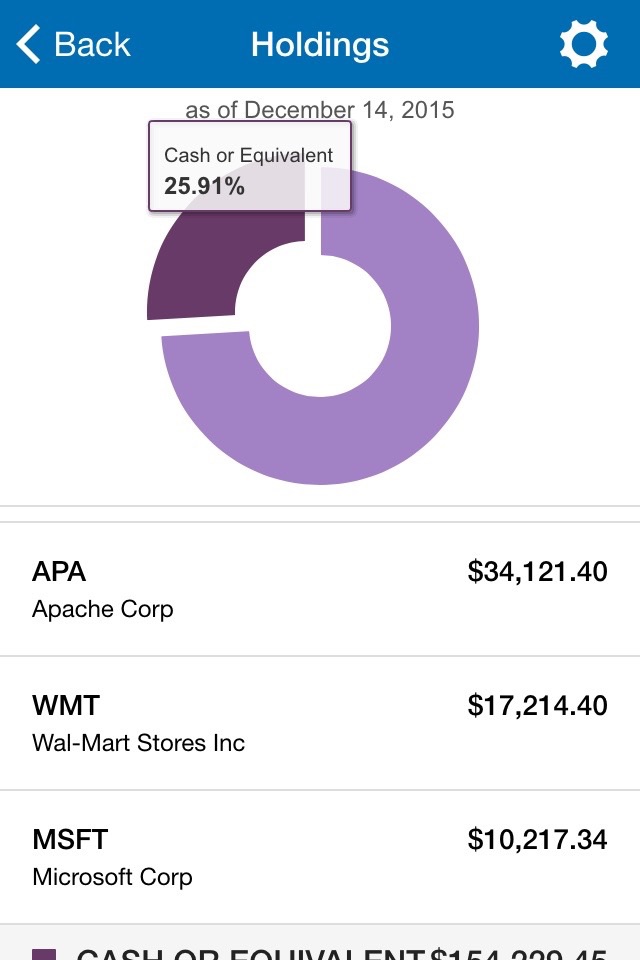Open the APA ticker holding
Viewport: 640px width, 960px height.
(x=59, y=572)
